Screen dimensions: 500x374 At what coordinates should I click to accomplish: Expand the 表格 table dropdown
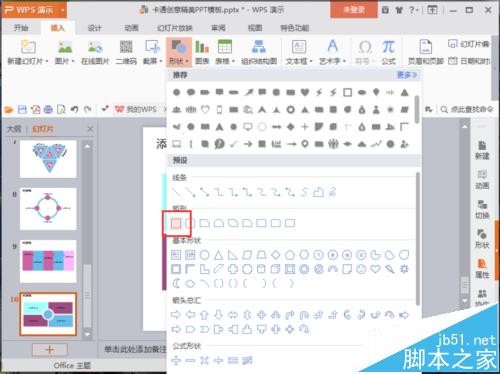click(x=225, y=52)
